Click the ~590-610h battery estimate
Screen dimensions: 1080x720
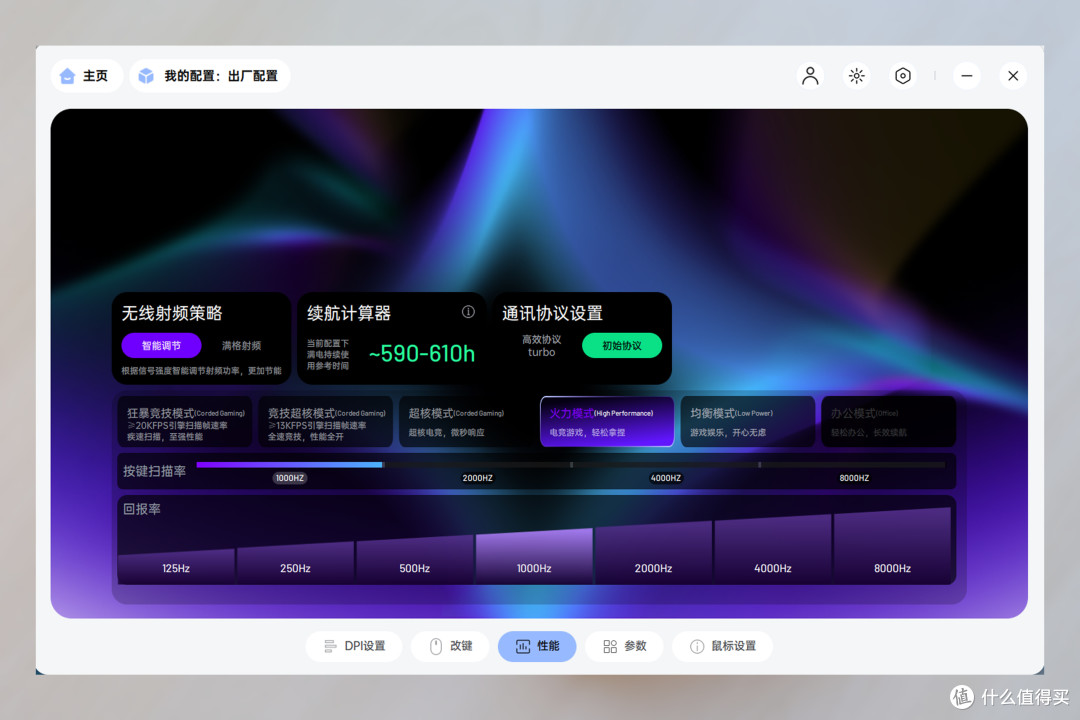click(x=422, y=353)
